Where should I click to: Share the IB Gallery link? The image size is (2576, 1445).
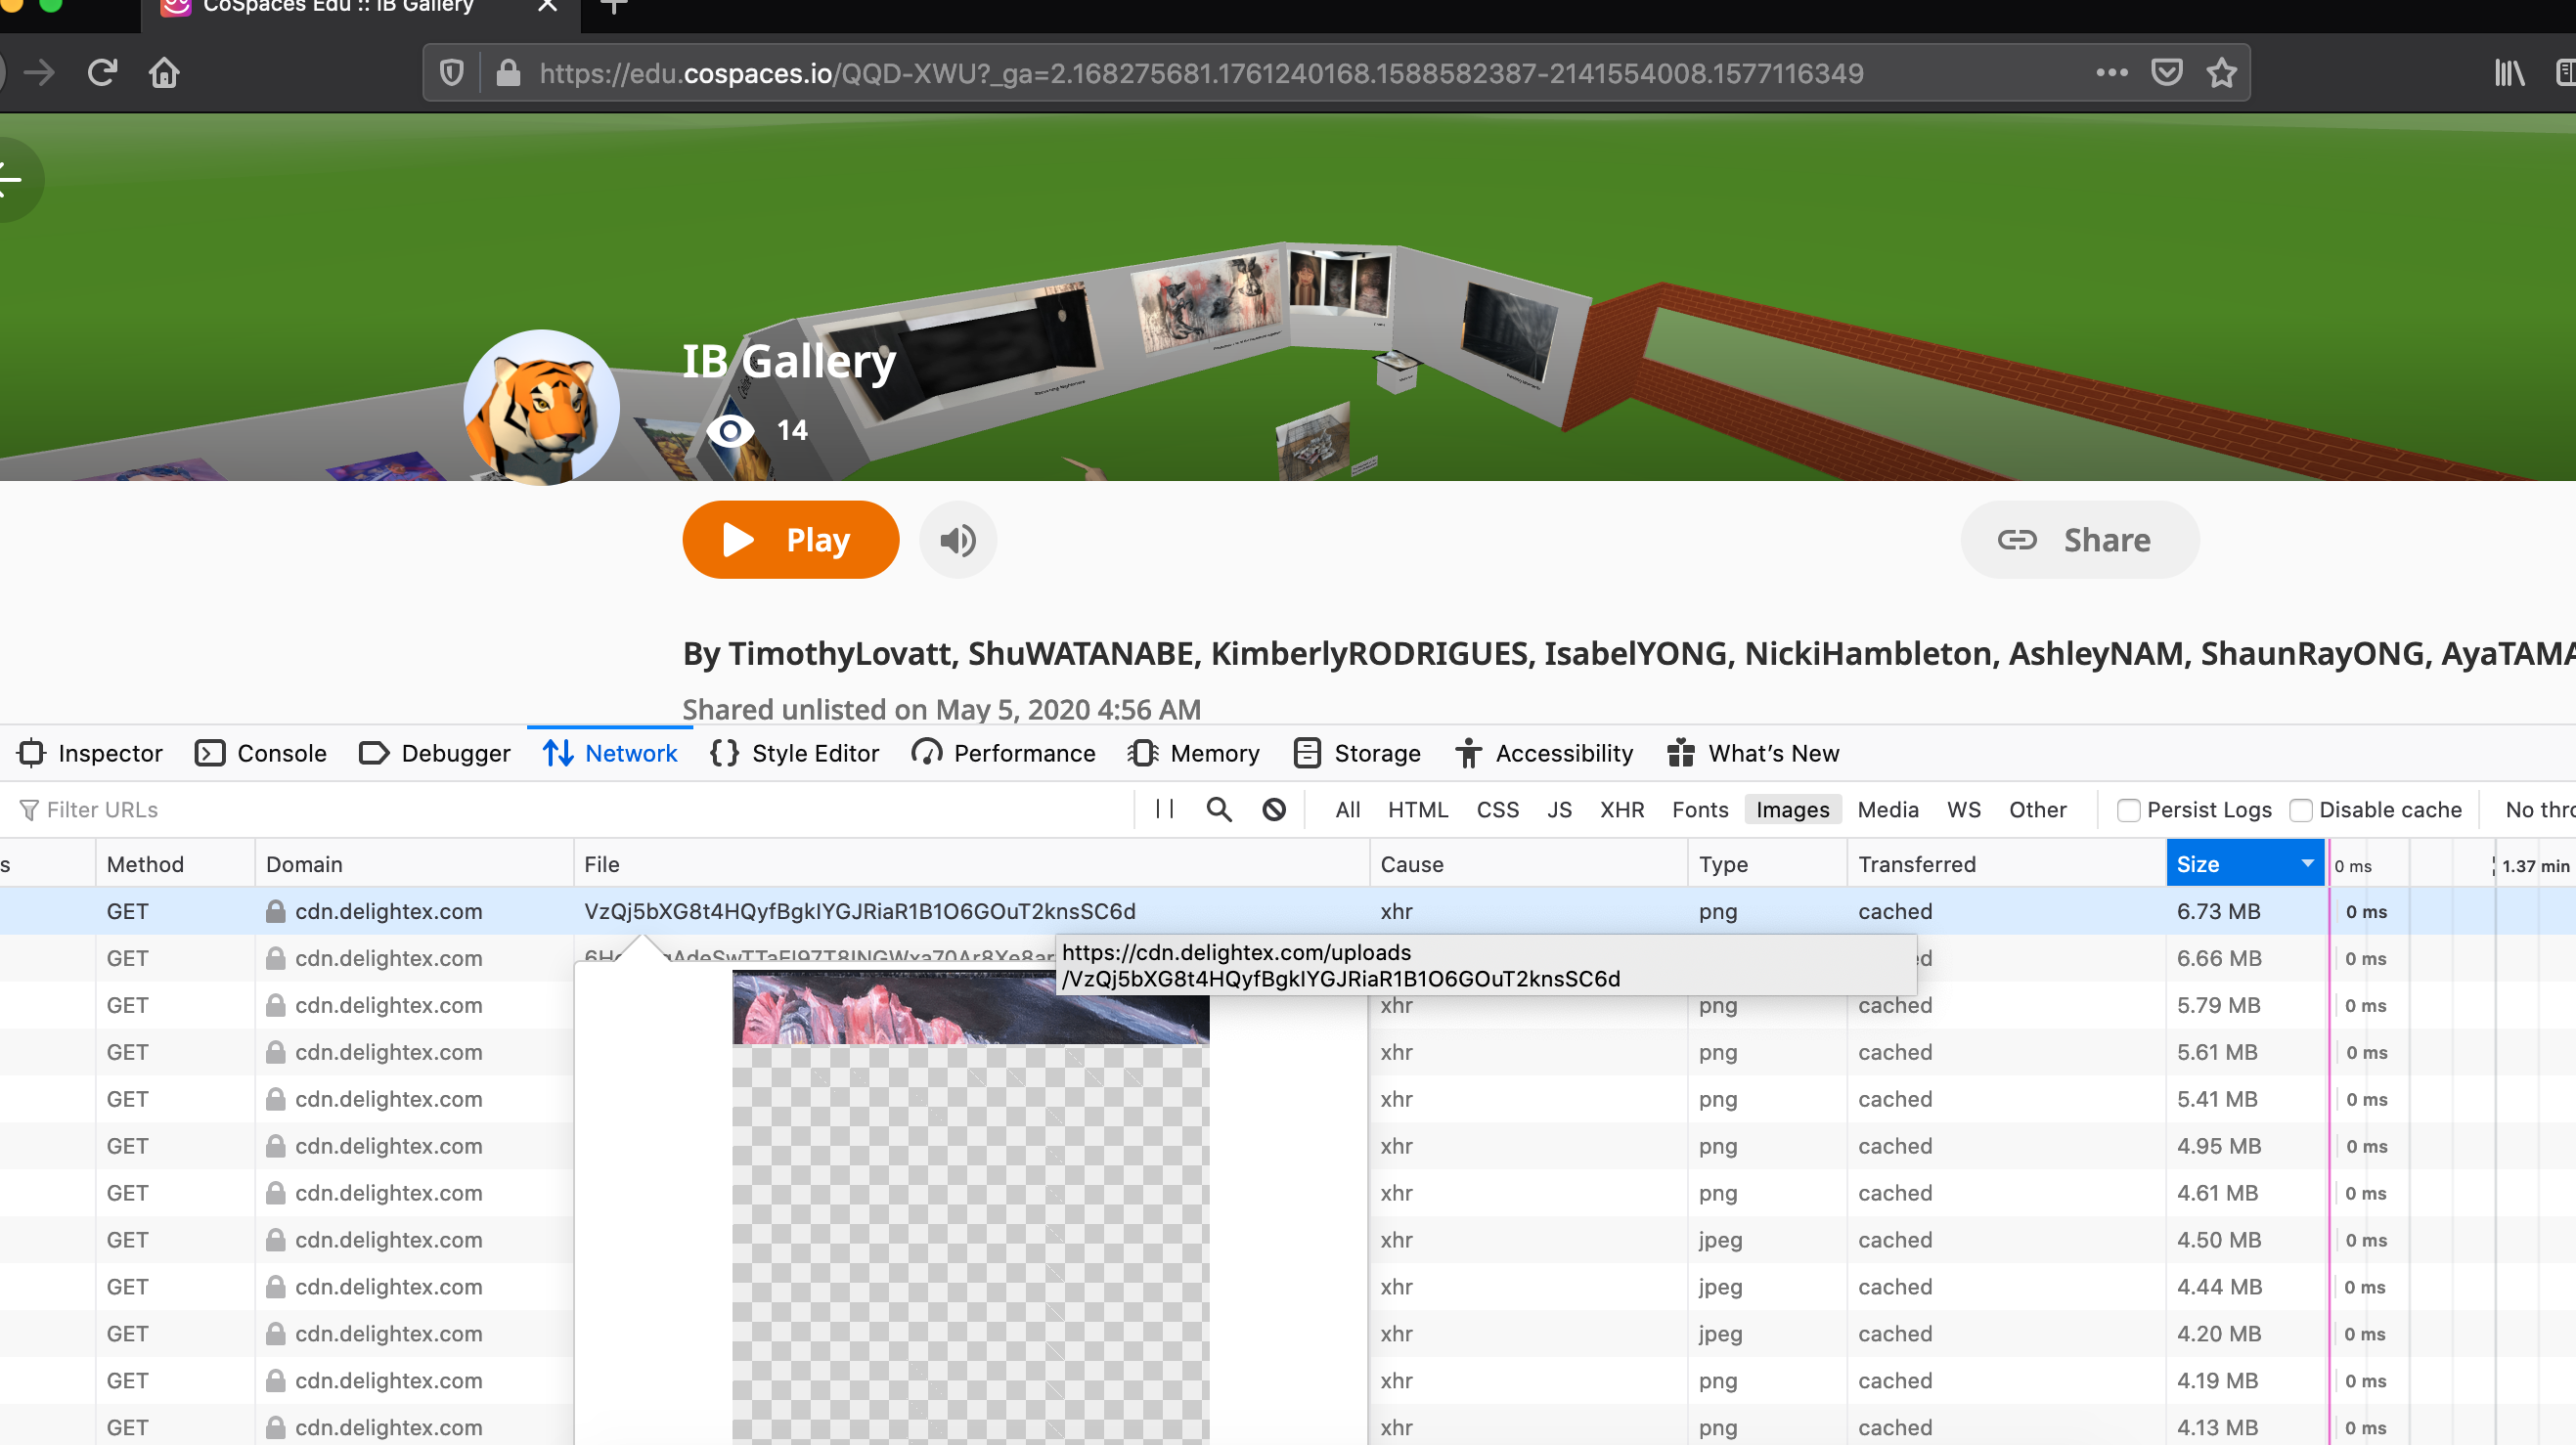(x=2079, y=540)
